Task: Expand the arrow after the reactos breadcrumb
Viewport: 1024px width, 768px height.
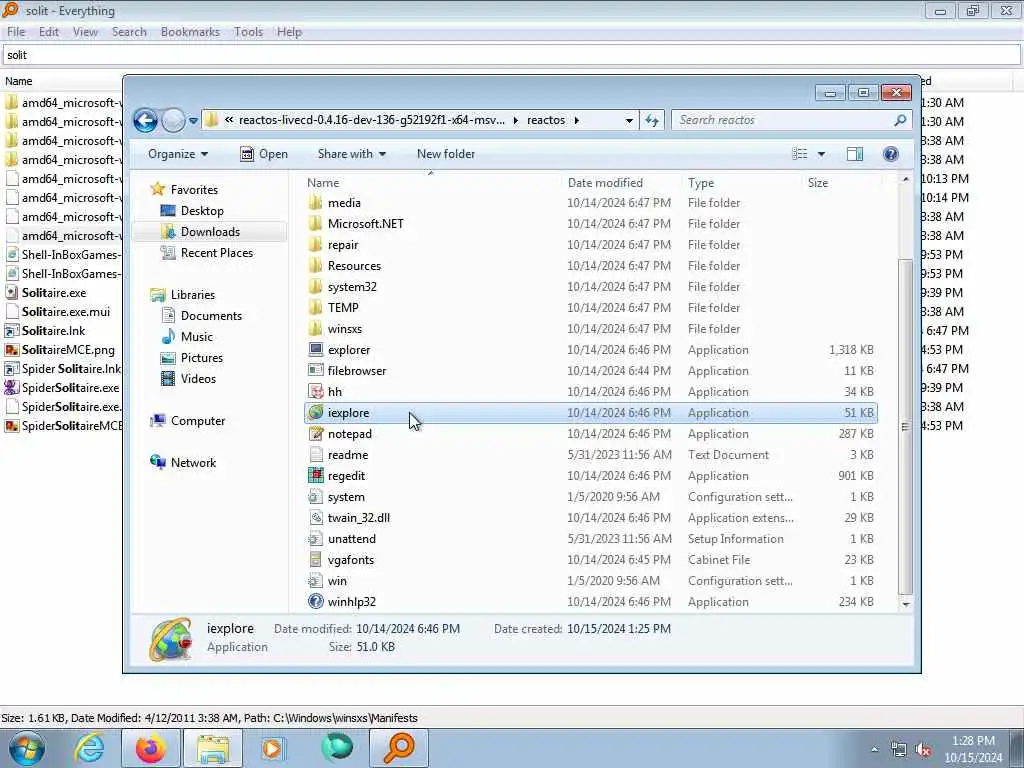Action: (577, 120)
